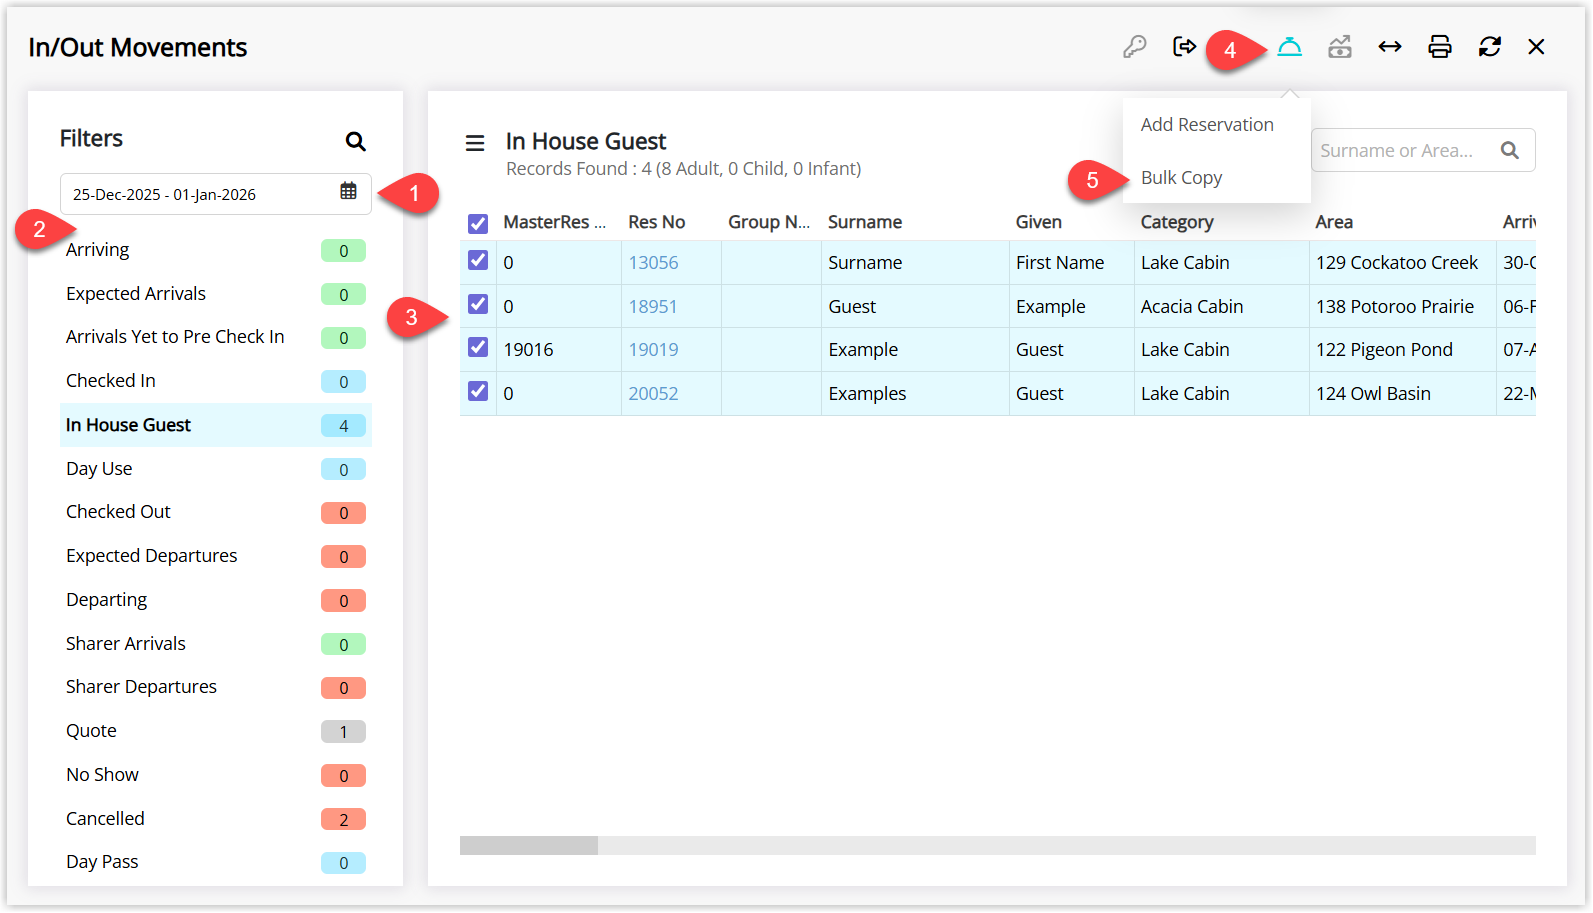This screenshot has height=913, width=1593.
Task: Select the Cancelled filter
Action: point(216,819)
